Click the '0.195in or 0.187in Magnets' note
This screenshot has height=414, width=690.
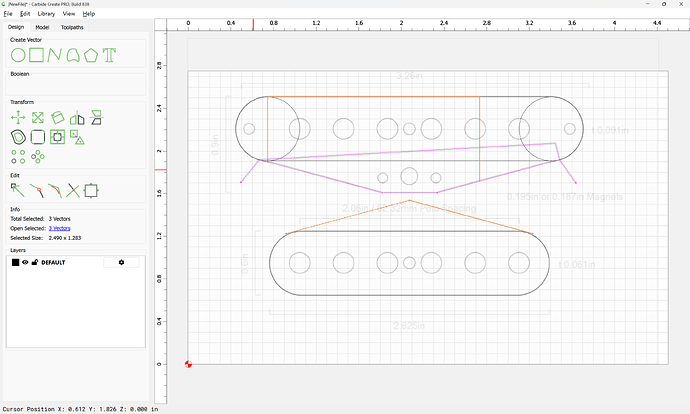[x=565, y=197]
